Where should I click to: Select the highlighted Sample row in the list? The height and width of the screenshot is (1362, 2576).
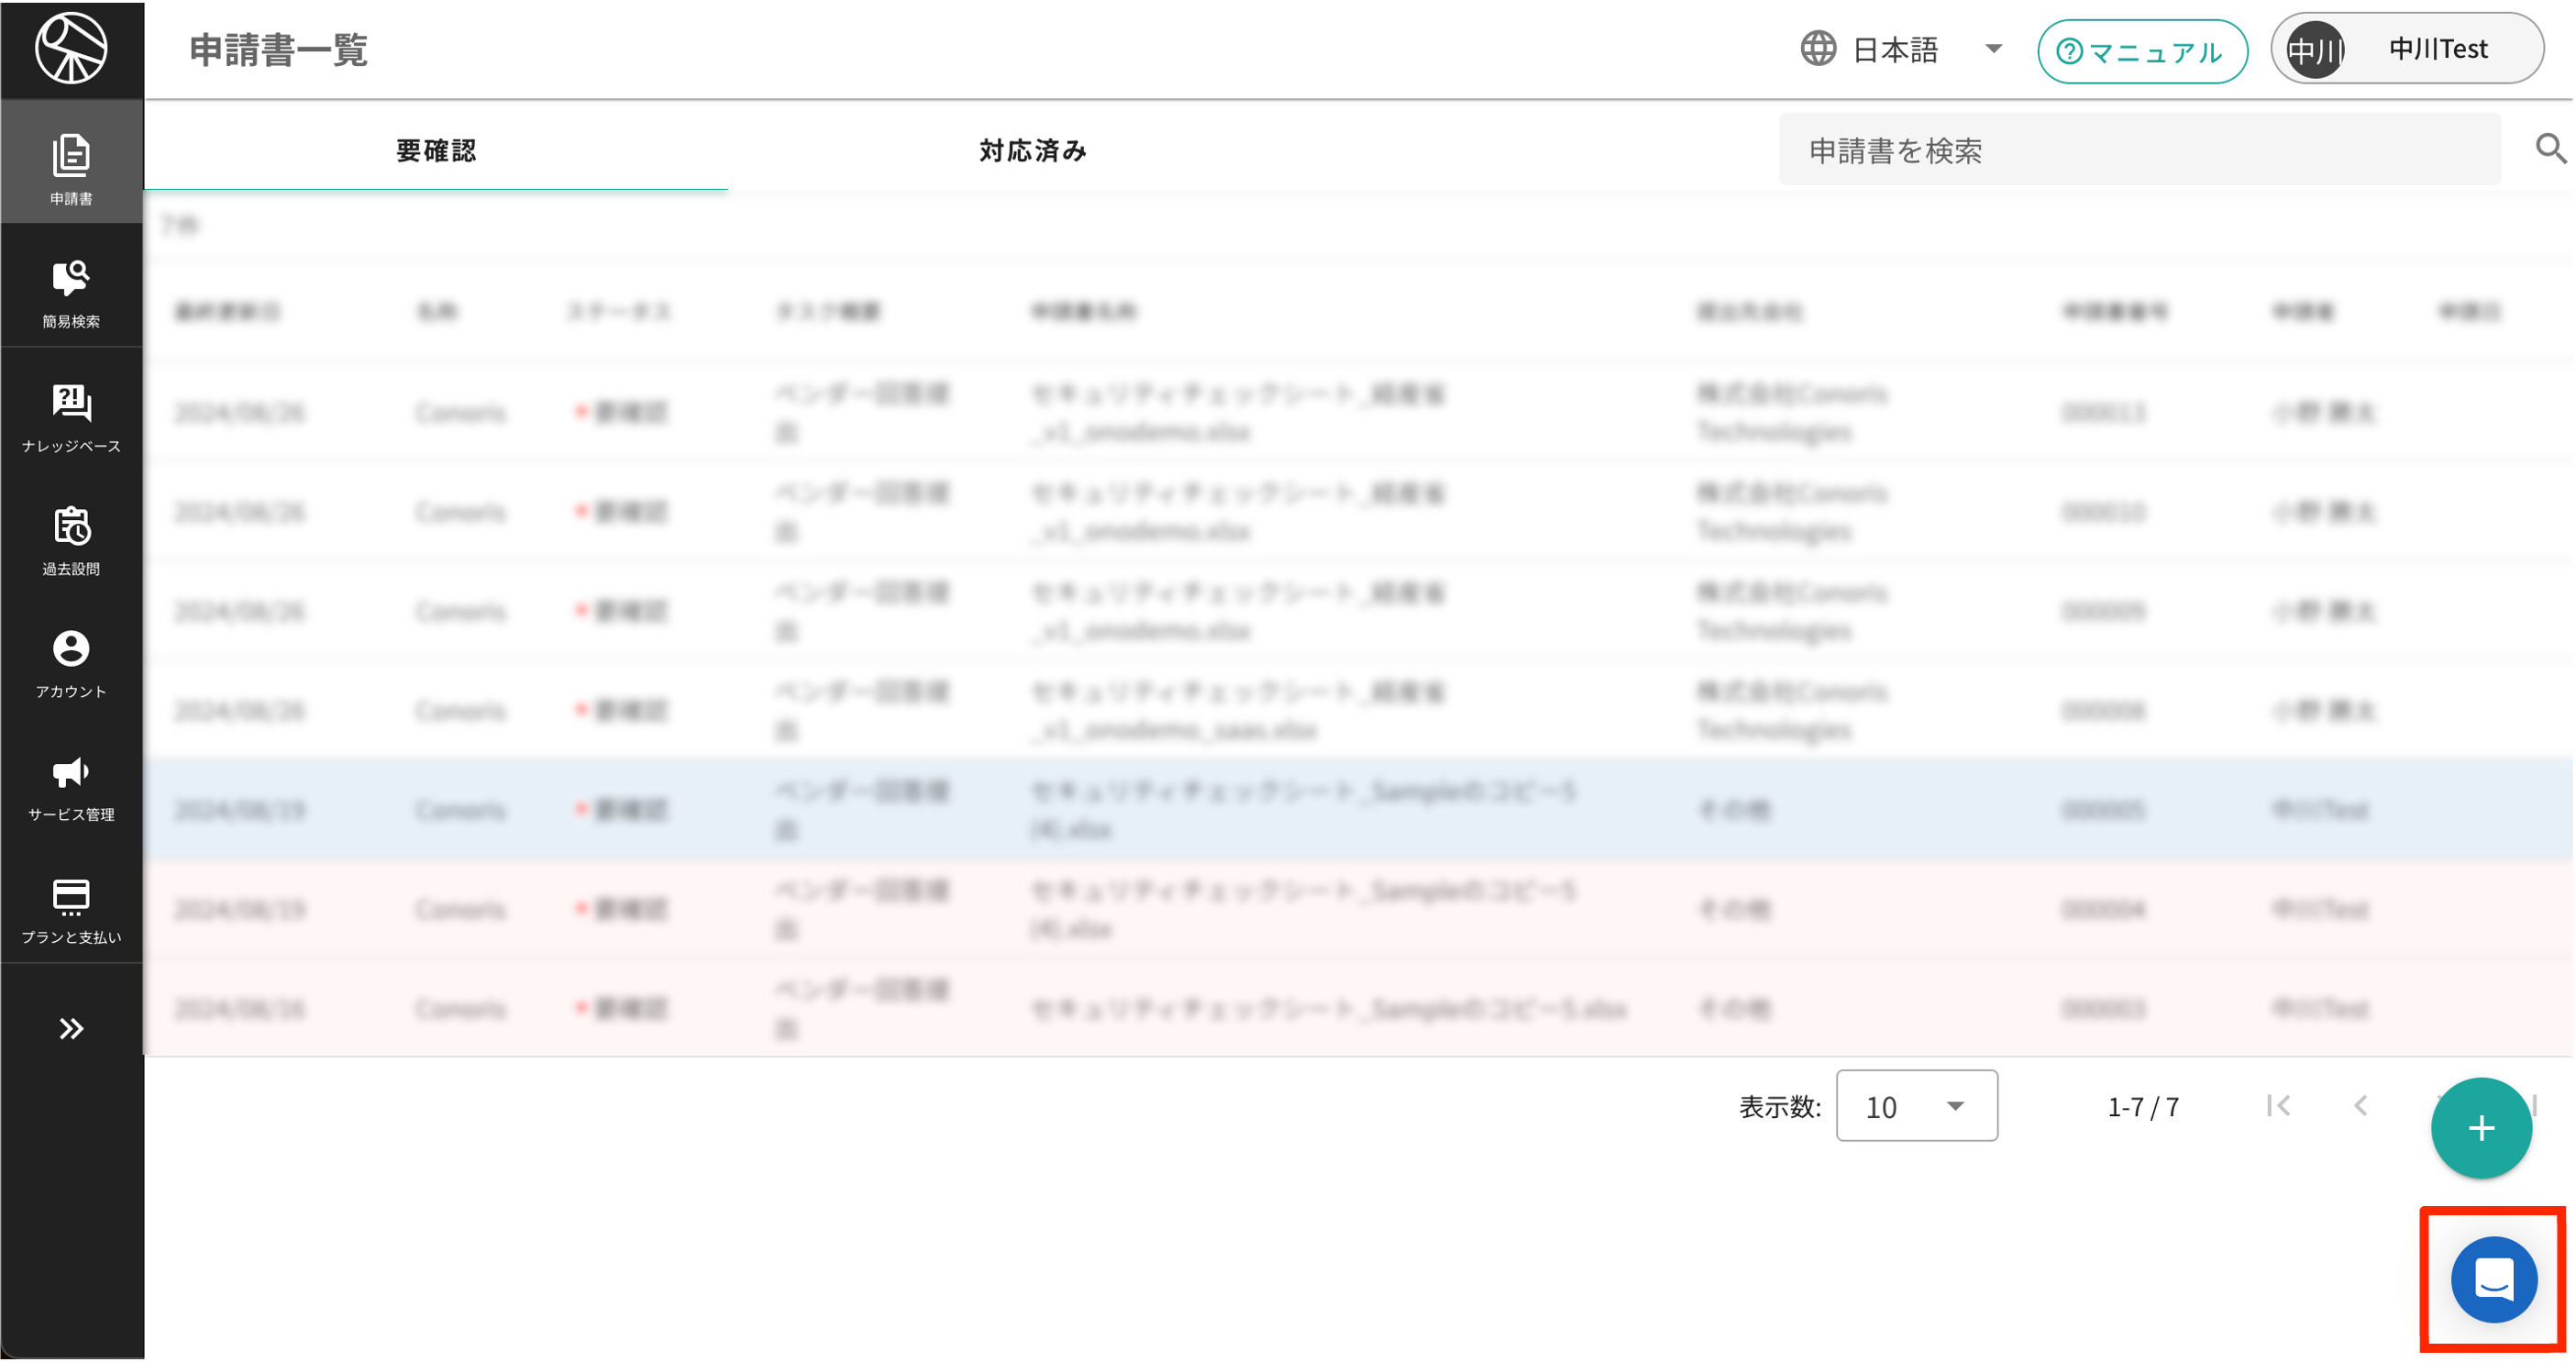[1200, 810]
